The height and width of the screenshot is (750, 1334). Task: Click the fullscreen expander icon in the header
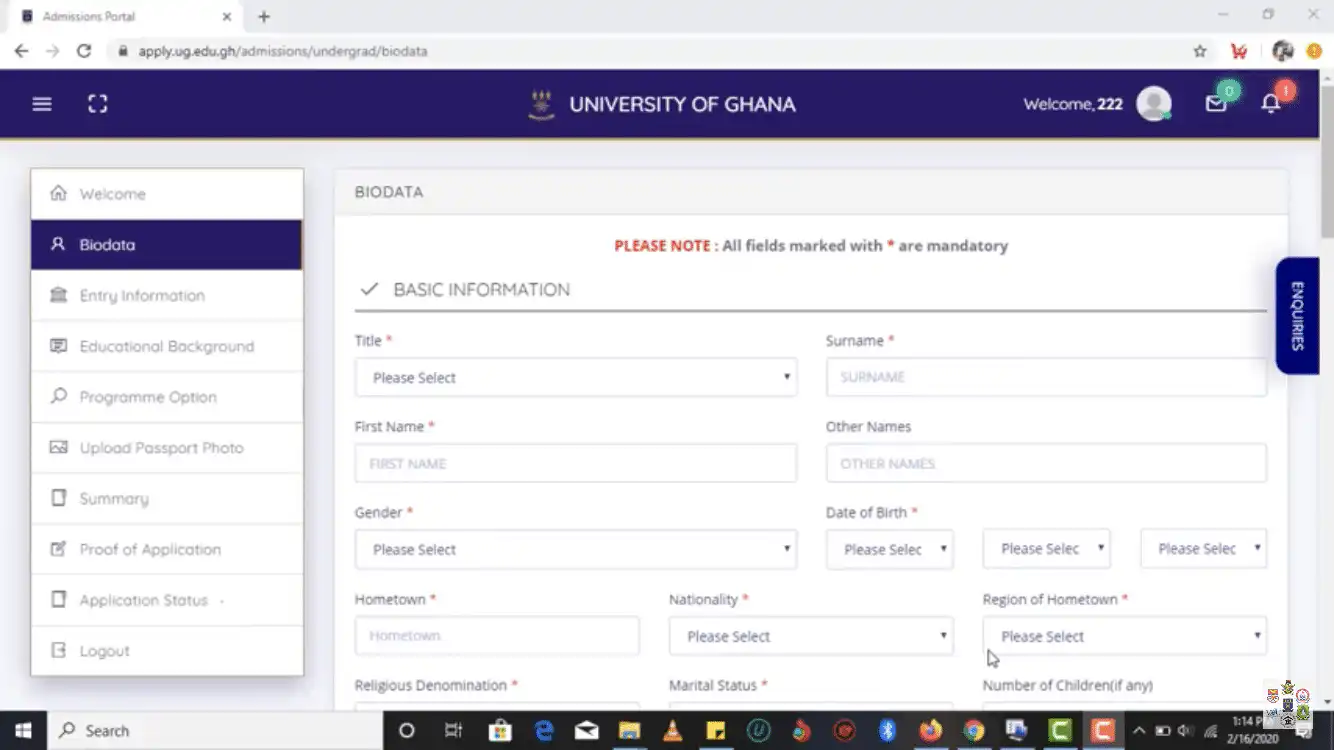(x=97, y=103)
